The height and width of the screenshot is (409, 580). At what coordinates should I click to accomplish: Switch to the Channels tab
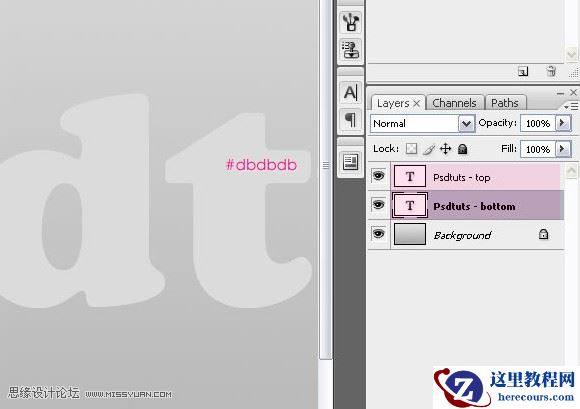[x=454, y=103]
